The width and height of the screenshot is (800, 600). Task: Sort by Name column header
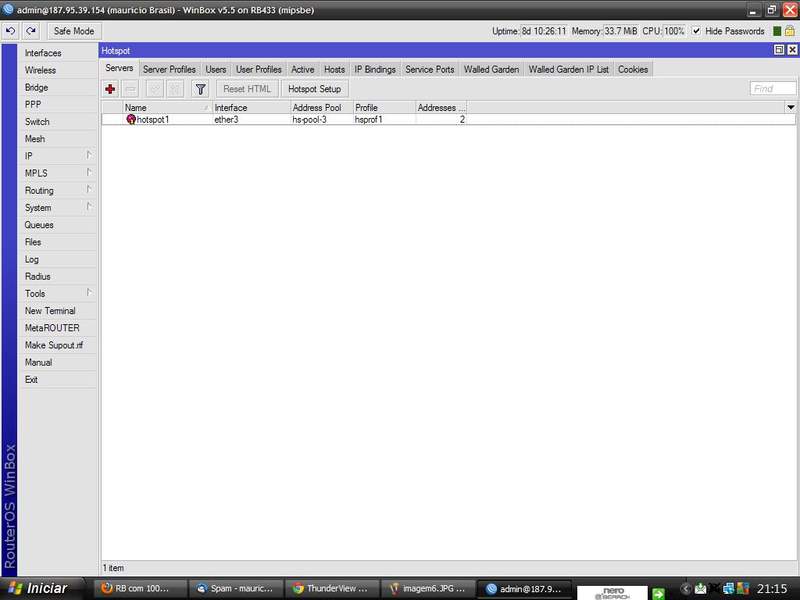(167, 108)
